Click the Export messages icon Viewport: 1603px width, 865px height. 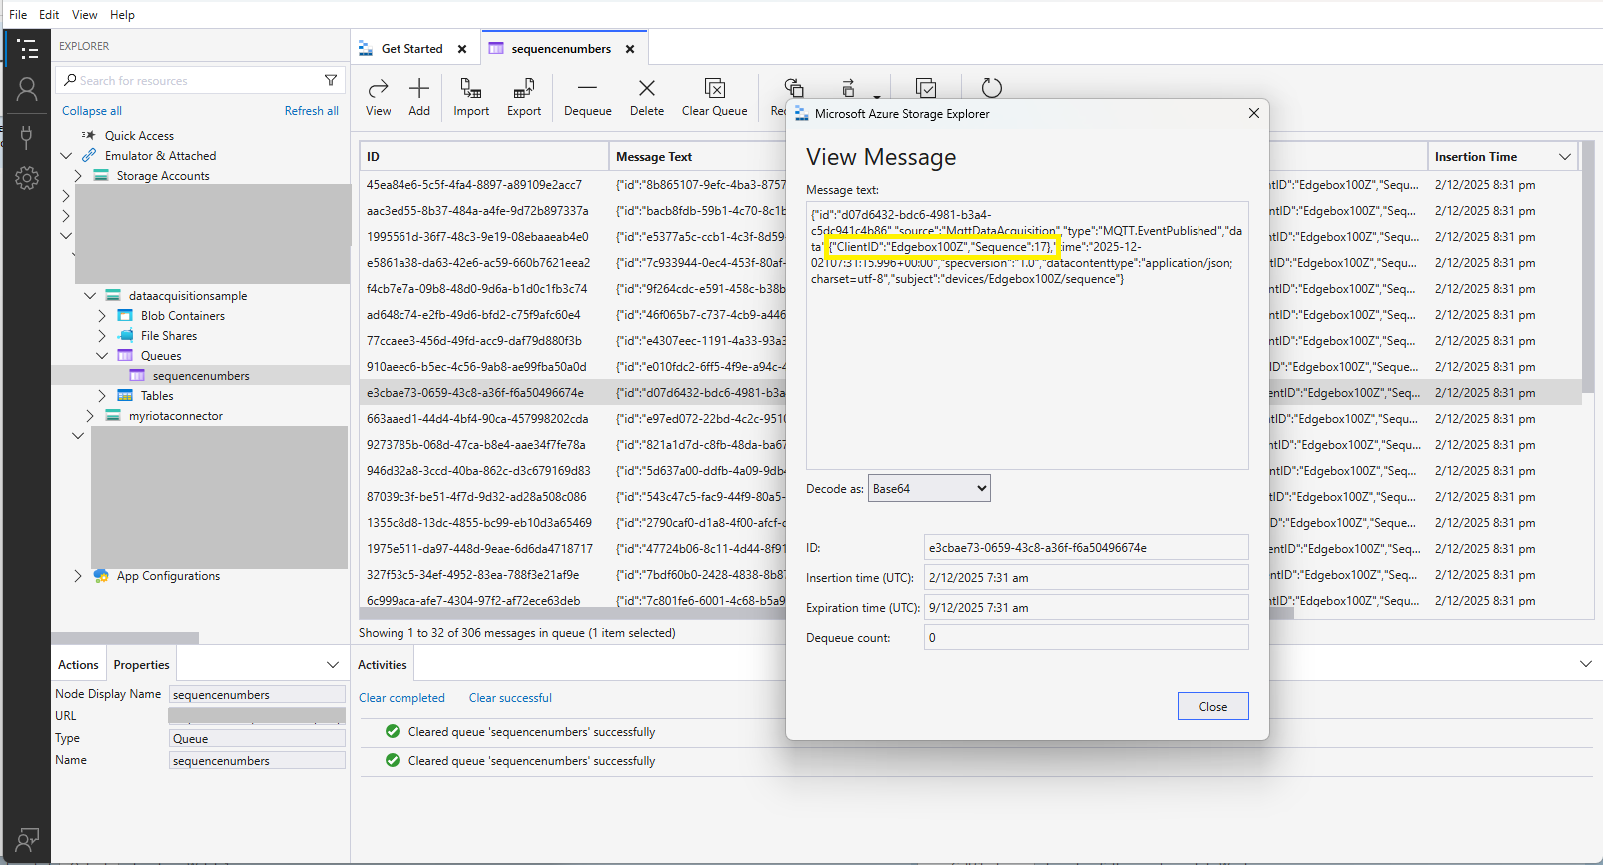(523, 90)
